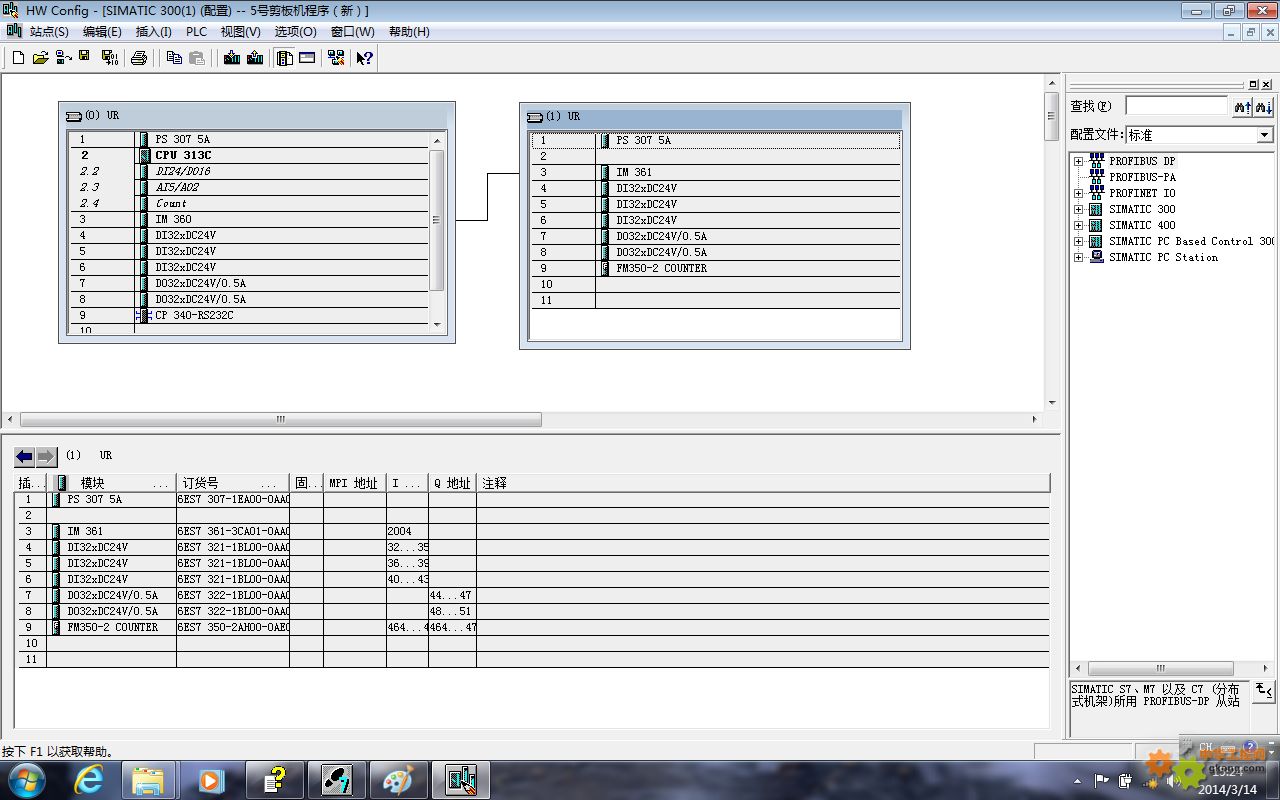Click the Open folder toolbar icon
Screen dimensions: 1280x800
tap(40, 58)
